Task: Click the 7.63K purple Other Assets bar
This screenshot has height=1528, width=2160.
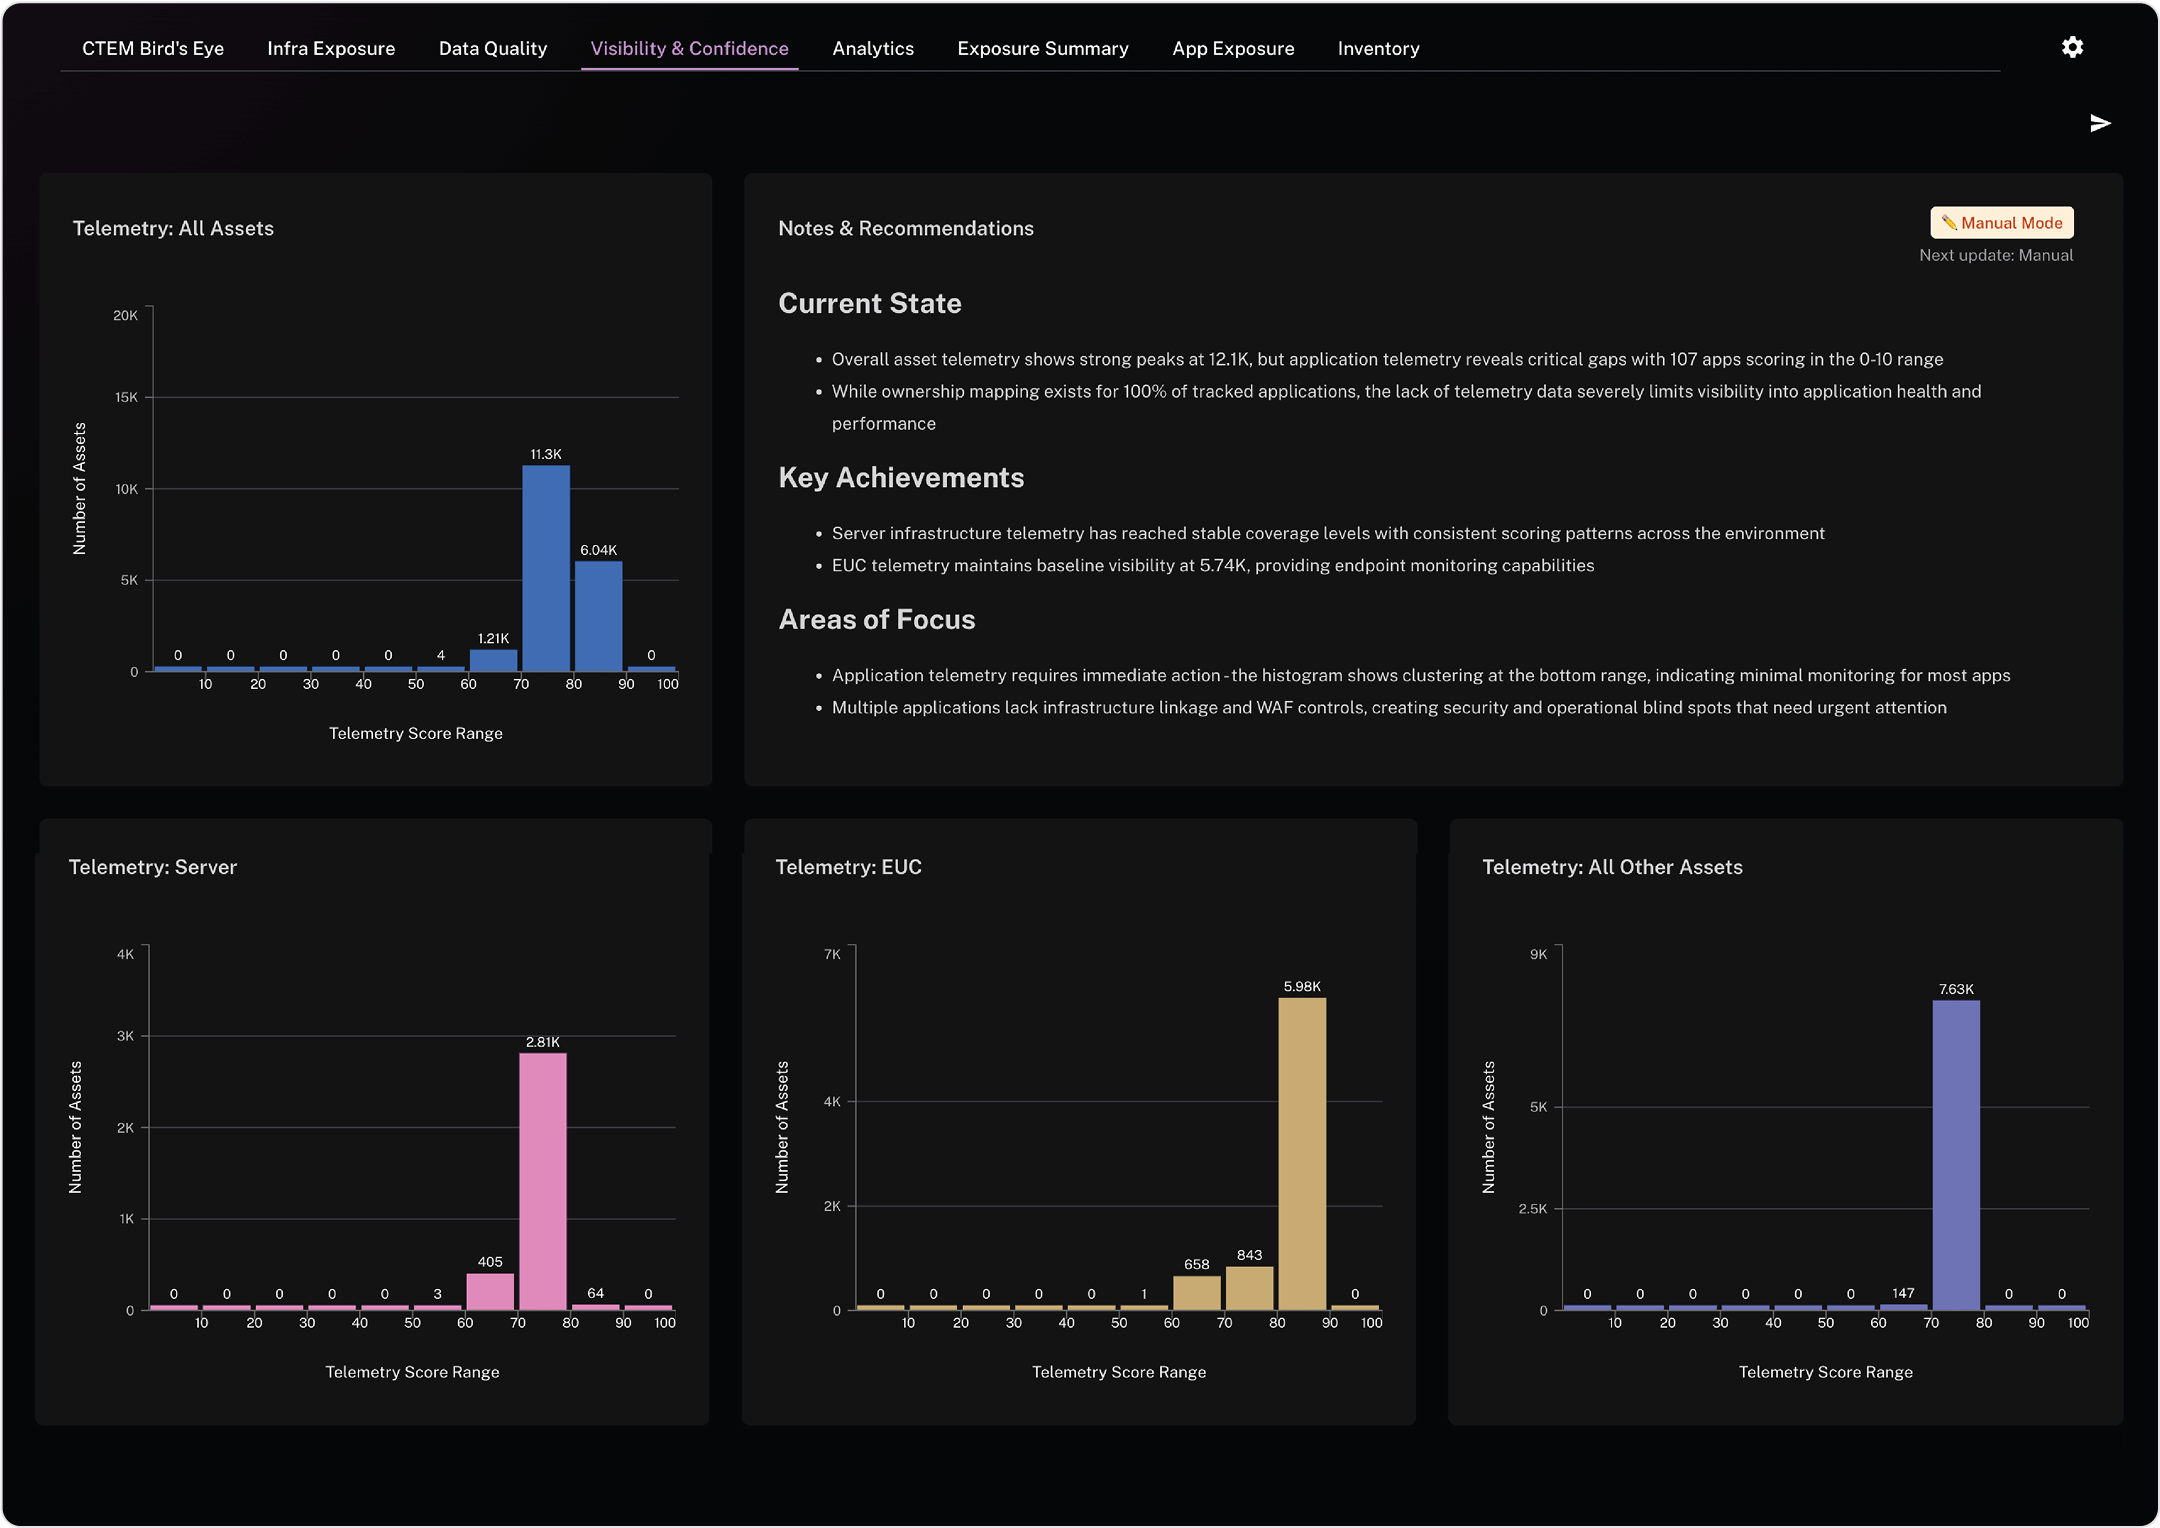Action: tap(1956, 1155)
